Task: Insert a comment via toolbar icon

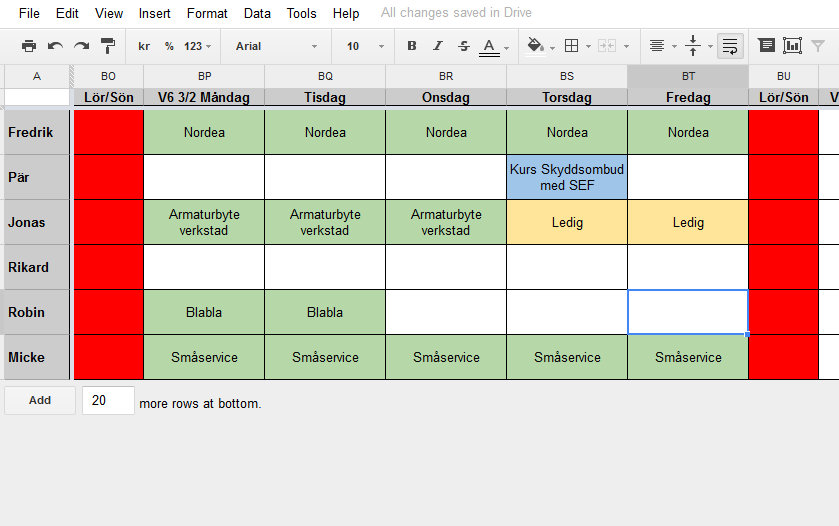Action: [766, 46]
